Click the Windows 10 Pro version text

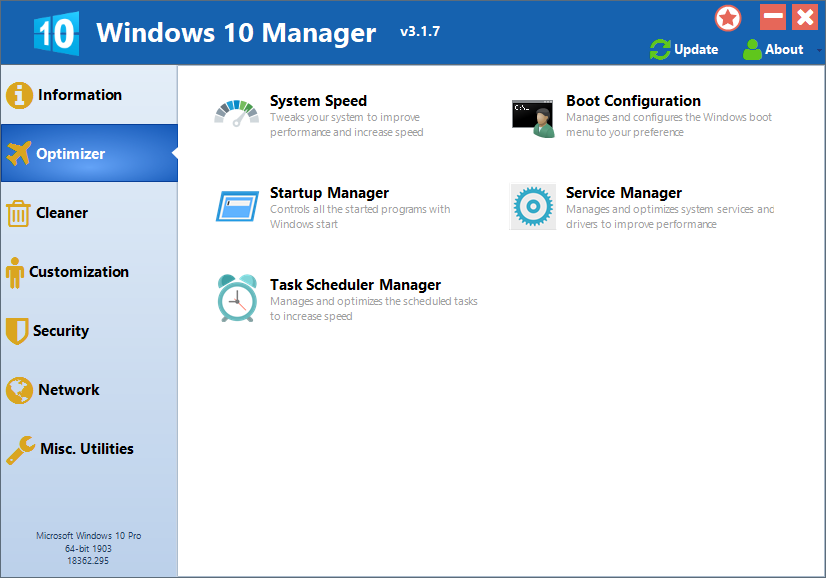click(x=88, y=535)
